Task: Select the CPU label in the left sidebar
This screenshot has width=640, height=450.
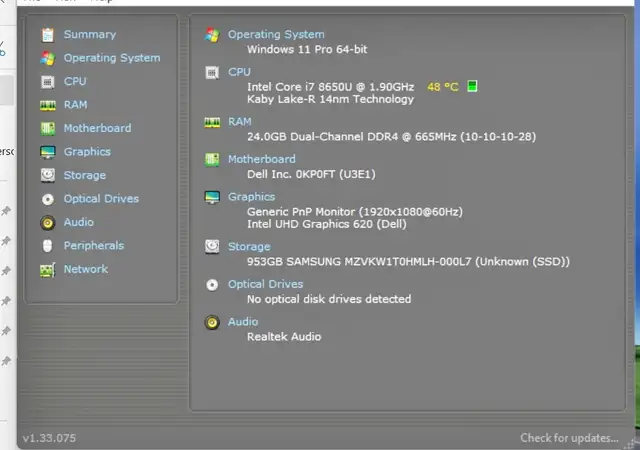Action: click(x=75, y=81)
